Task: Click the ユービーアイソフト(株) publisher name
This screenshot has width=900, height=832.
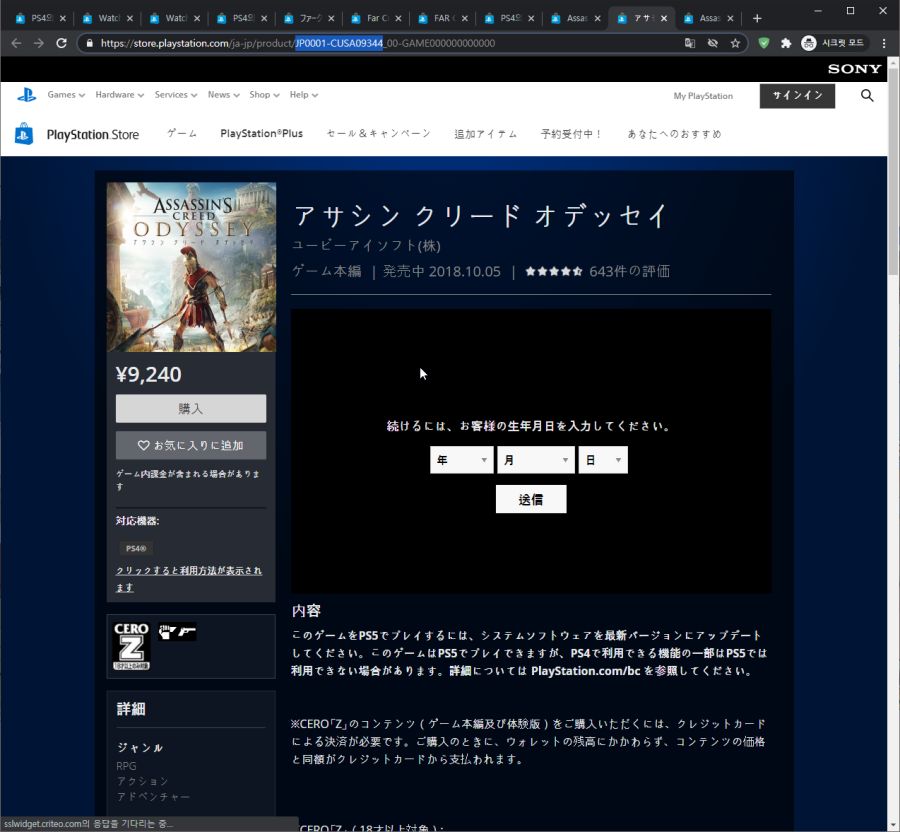Action: (x=366, y=246)
